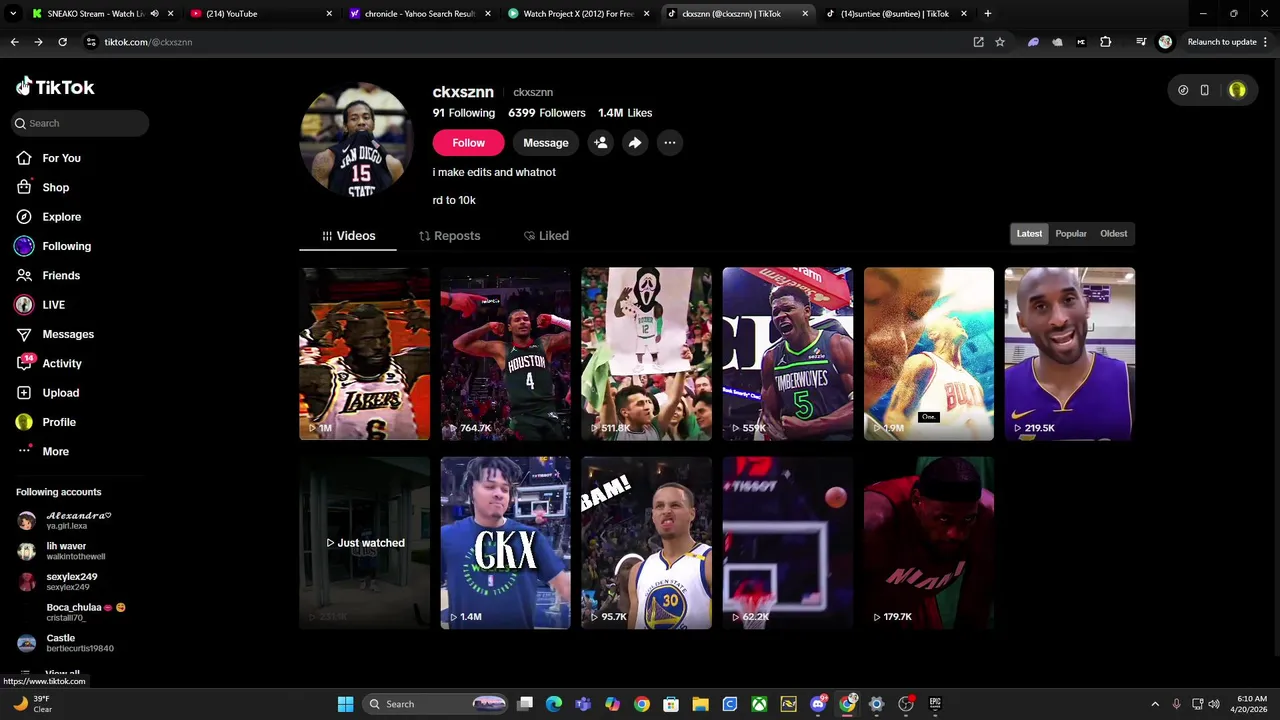Open the Activity notifications
1280x720 pixels.
(61, 363)
